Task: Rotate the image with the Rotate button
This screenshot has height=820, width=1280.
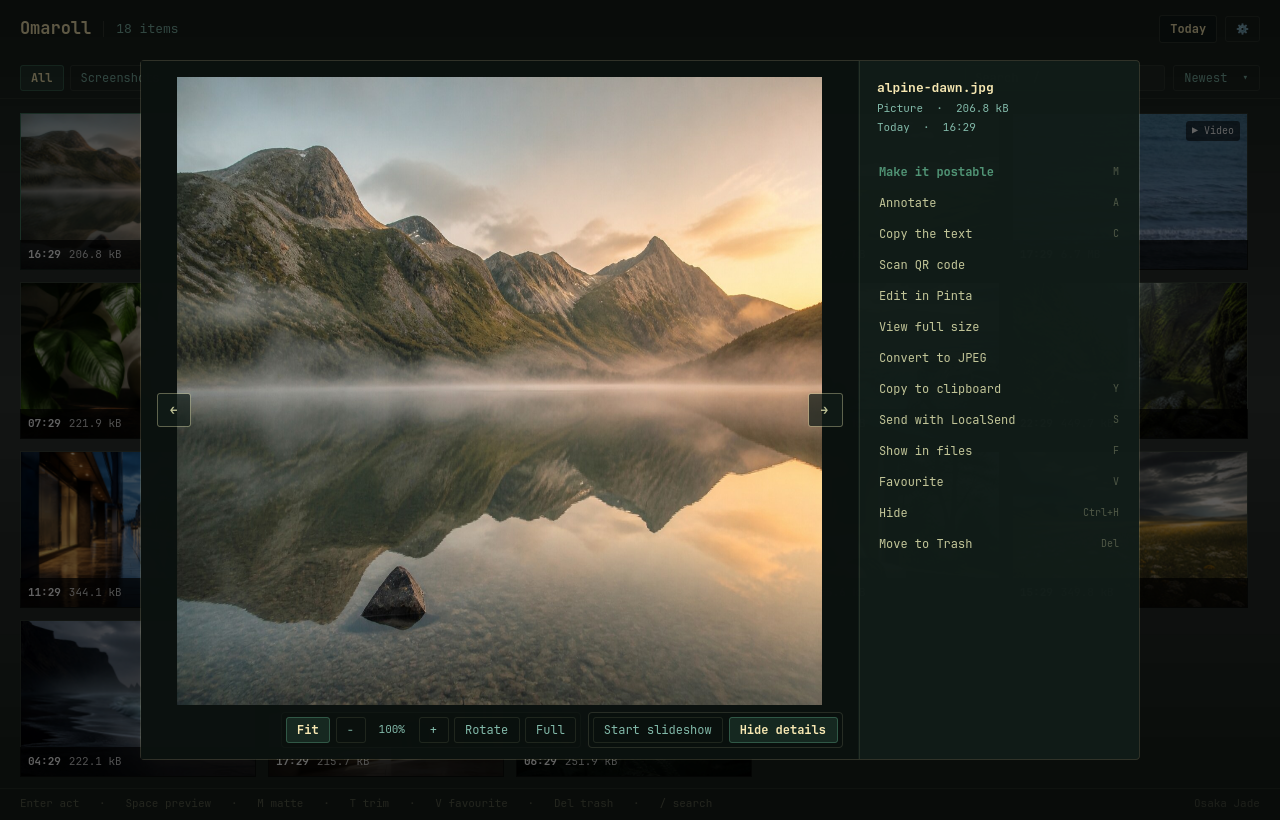Action: tap(487, 730)
